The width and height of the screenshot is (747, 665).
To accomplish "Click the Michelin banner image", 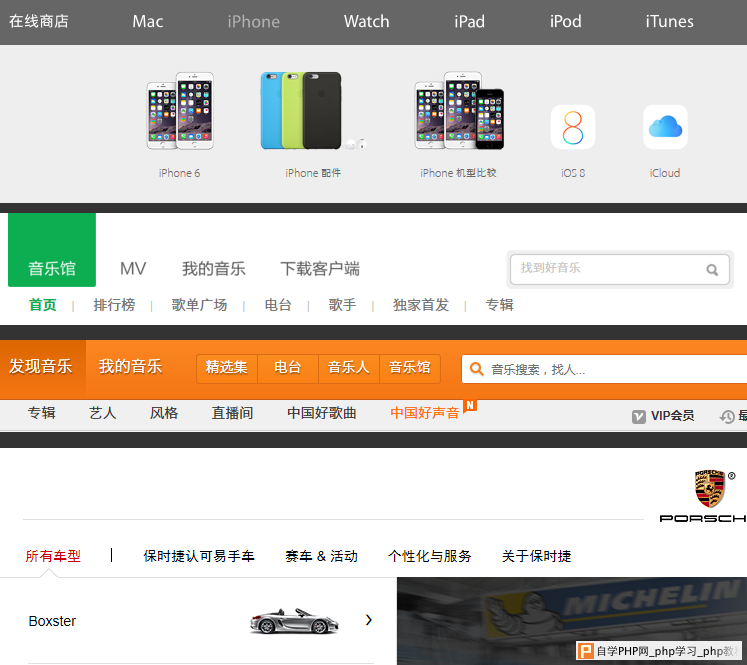I will [x=572, y=621].
